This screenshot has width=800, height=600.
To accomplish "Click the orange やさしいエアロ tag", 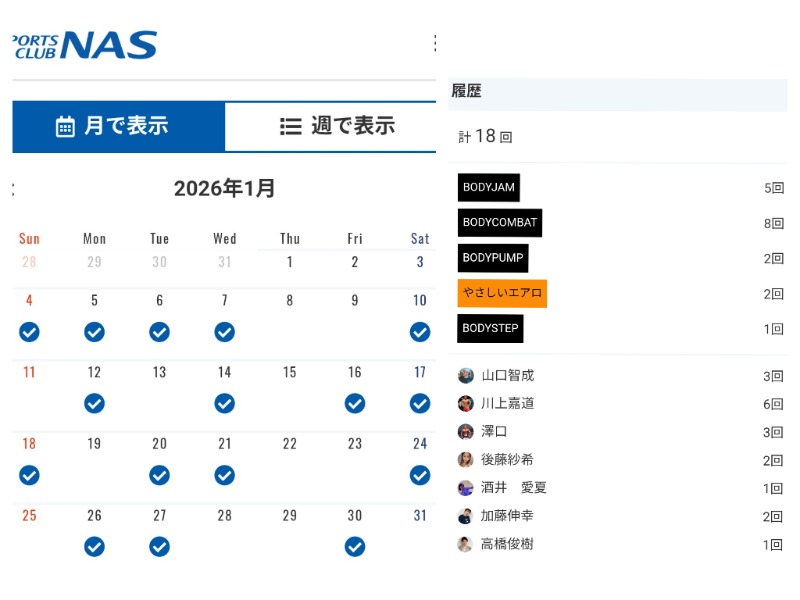I will tap(502, 293).
